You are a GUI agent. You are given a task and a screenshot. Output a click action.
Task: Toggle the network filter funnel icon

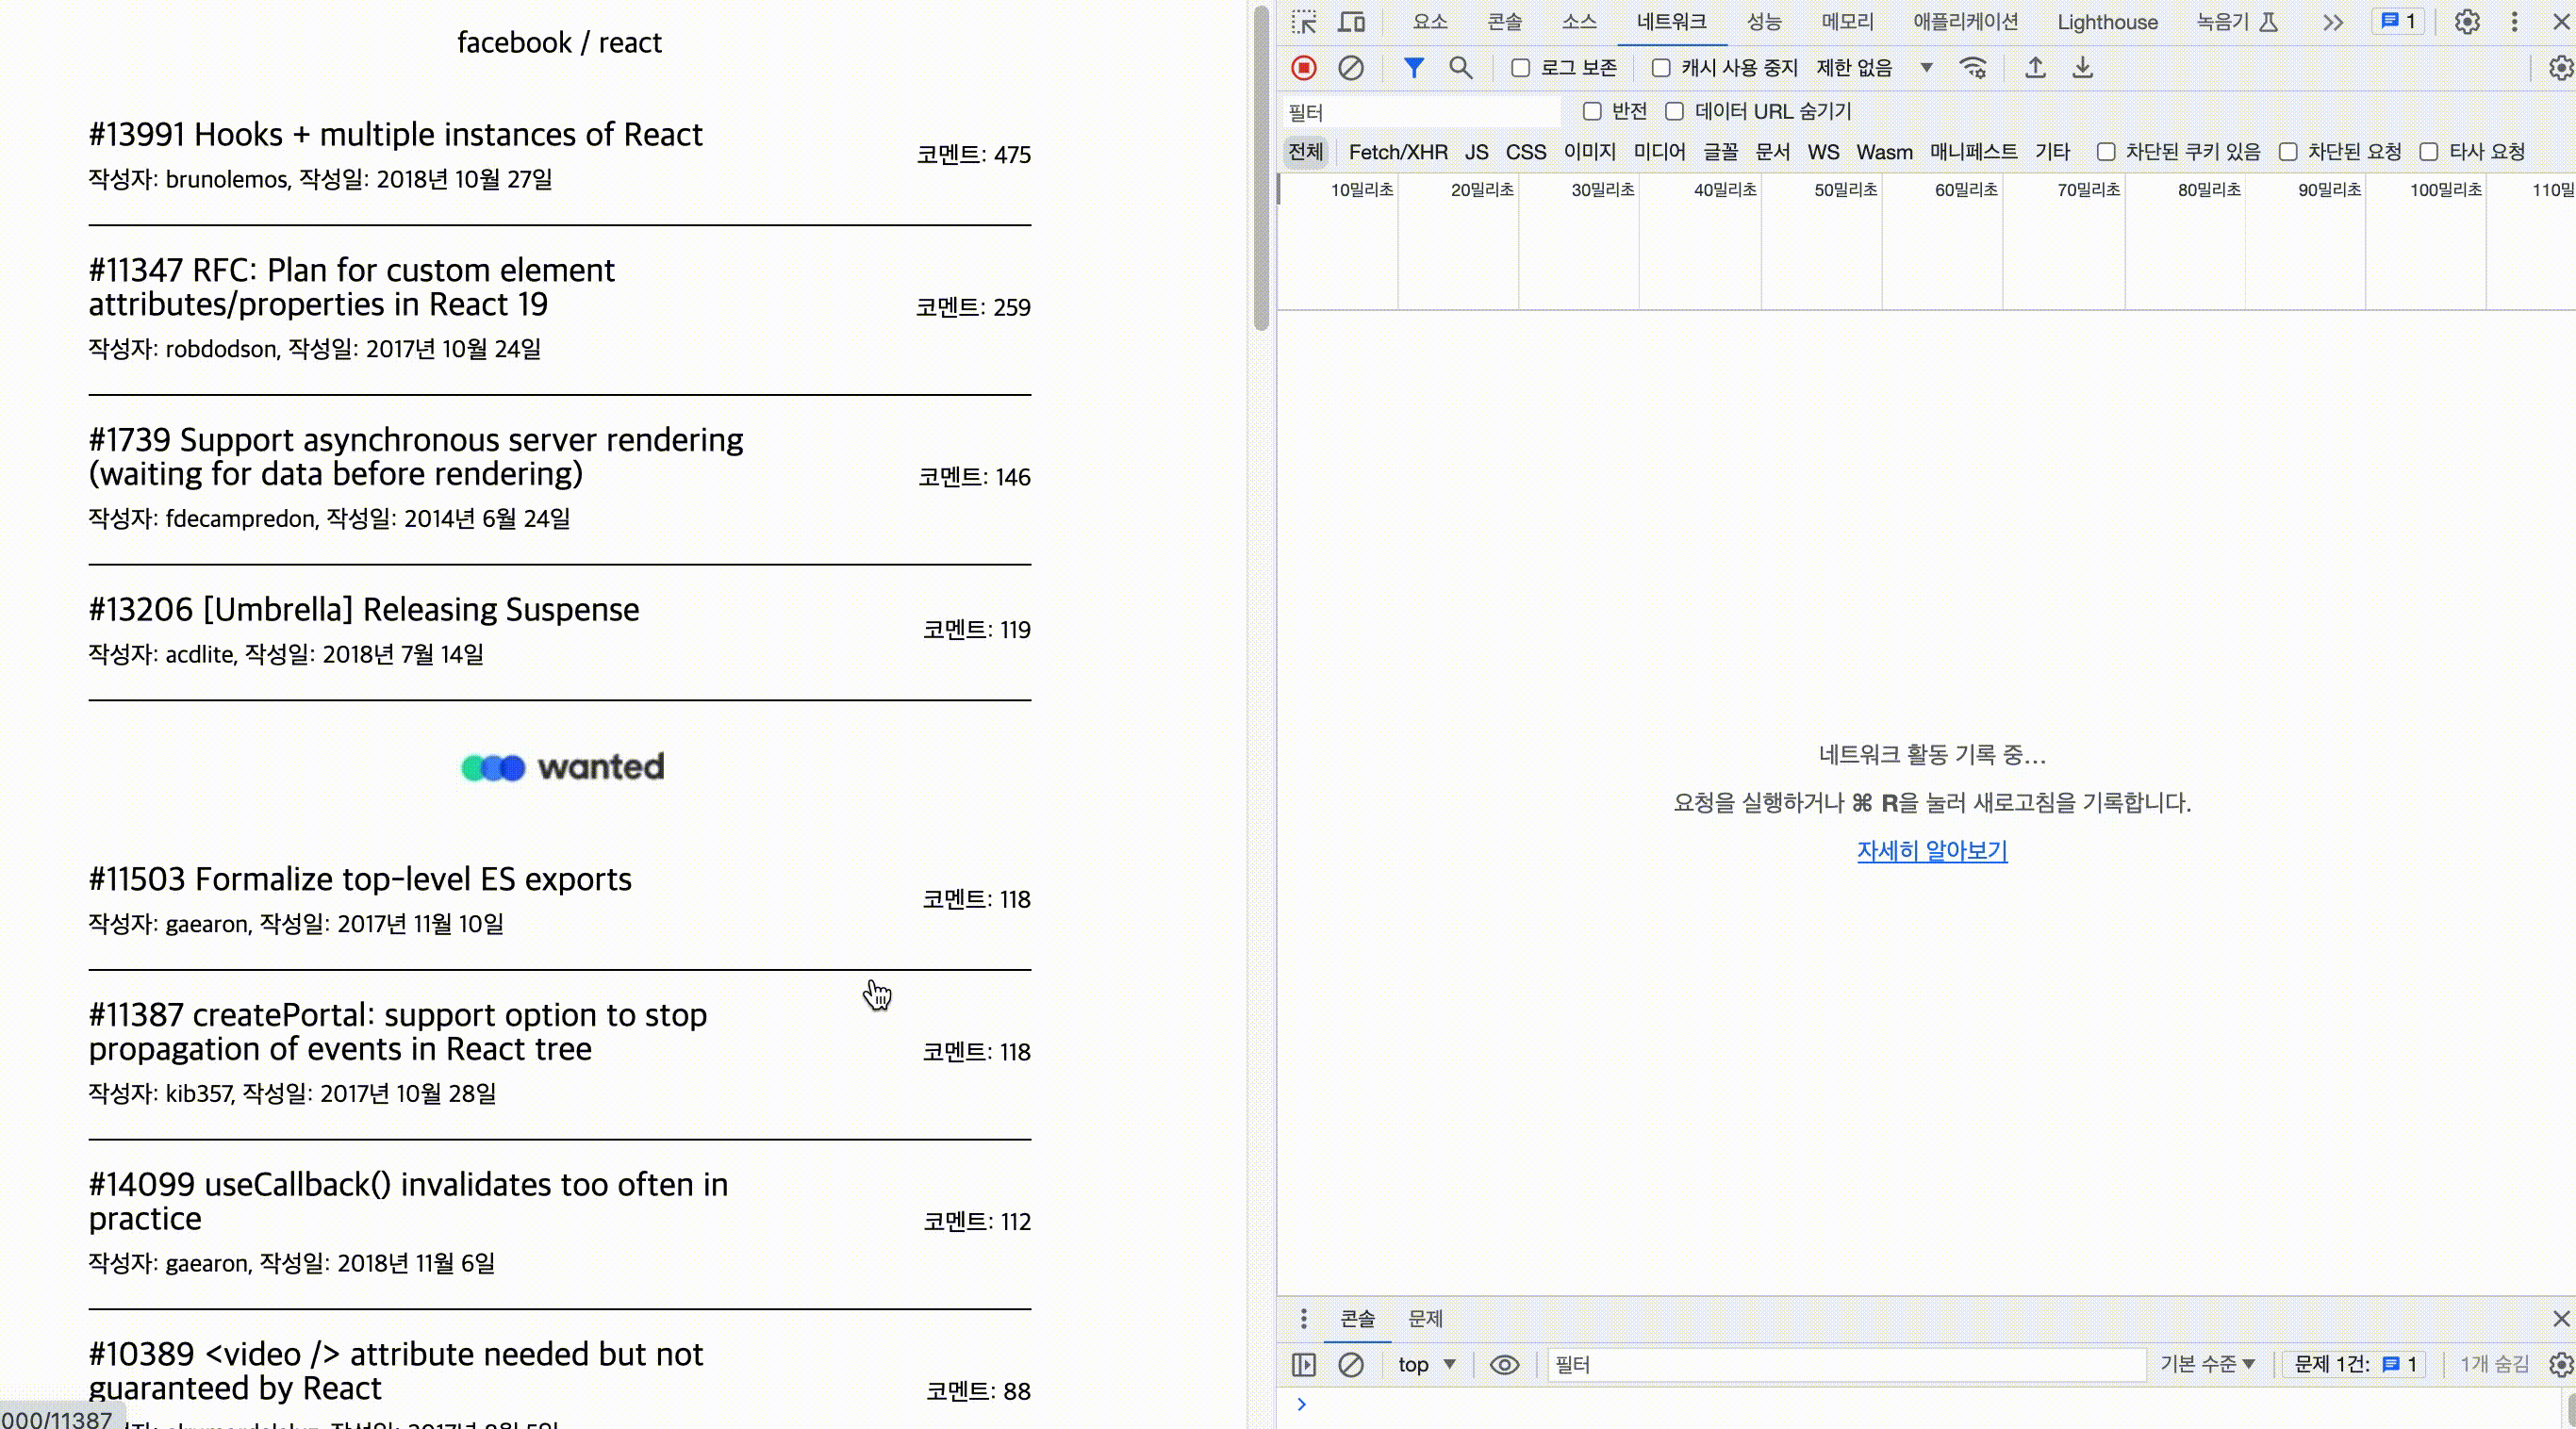click(x=1413, y=68)
